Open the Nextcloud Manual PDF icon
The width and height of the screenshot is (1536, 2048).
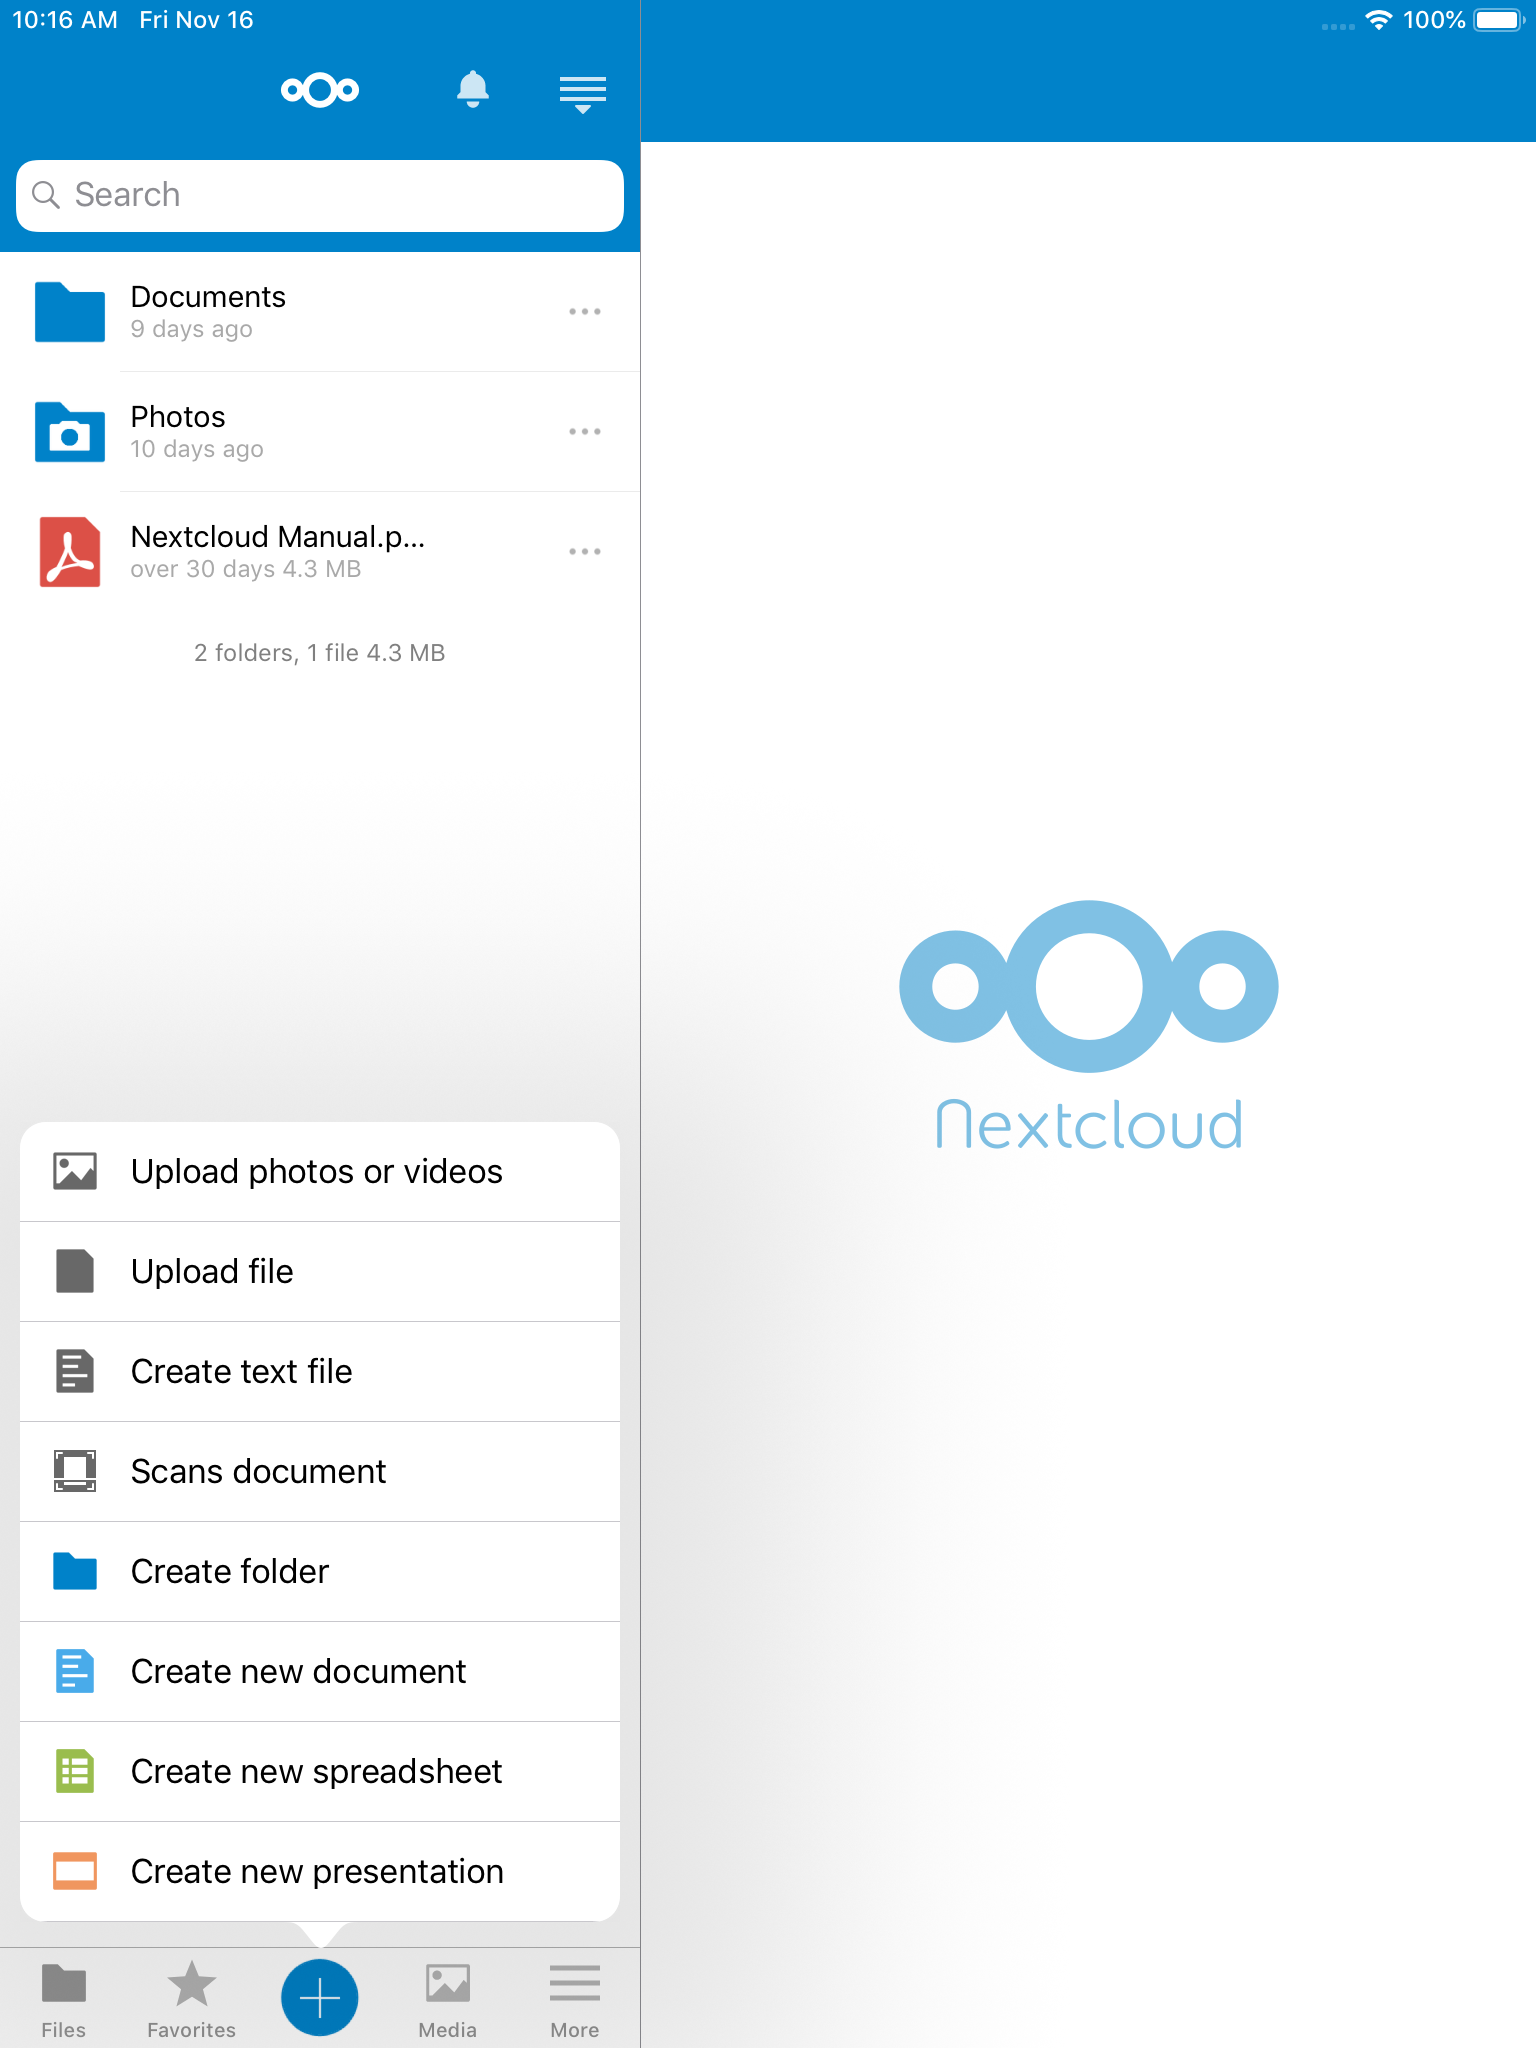tap(70, 552)
